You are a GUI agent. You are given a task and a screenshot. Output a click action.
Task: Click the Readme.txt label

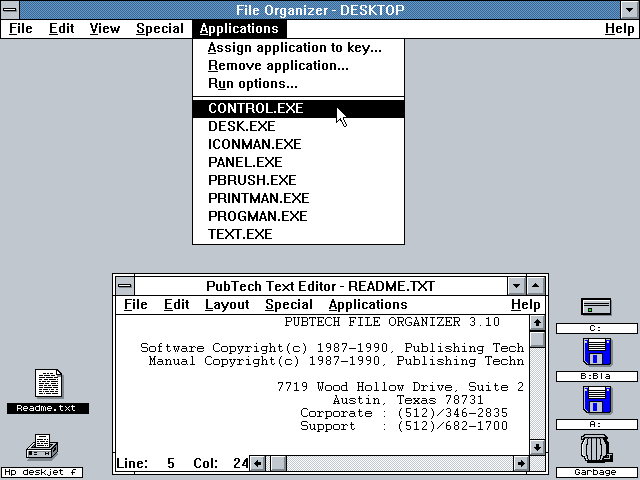47,408
